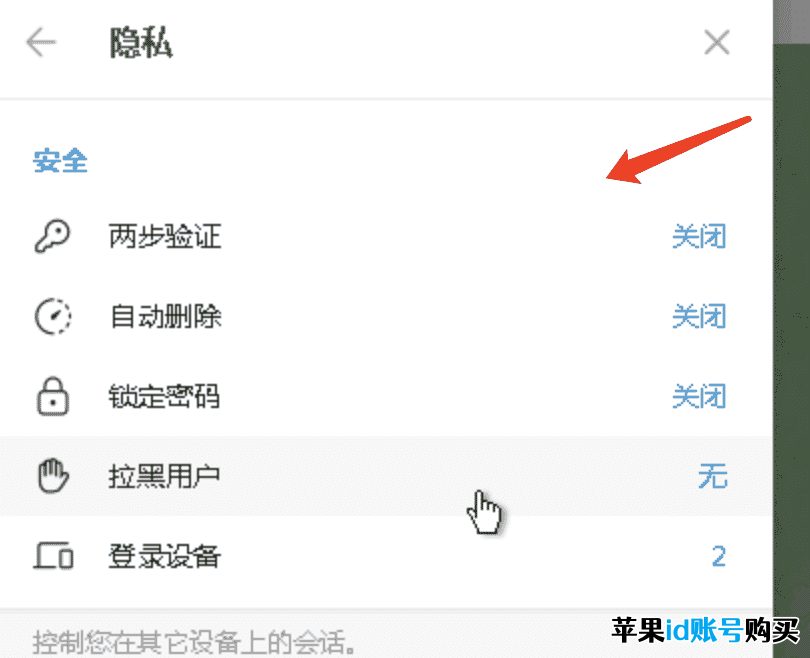Click the devices icon for 登录设备
This screenshot has width=810, height=658.
click(53, 556)
